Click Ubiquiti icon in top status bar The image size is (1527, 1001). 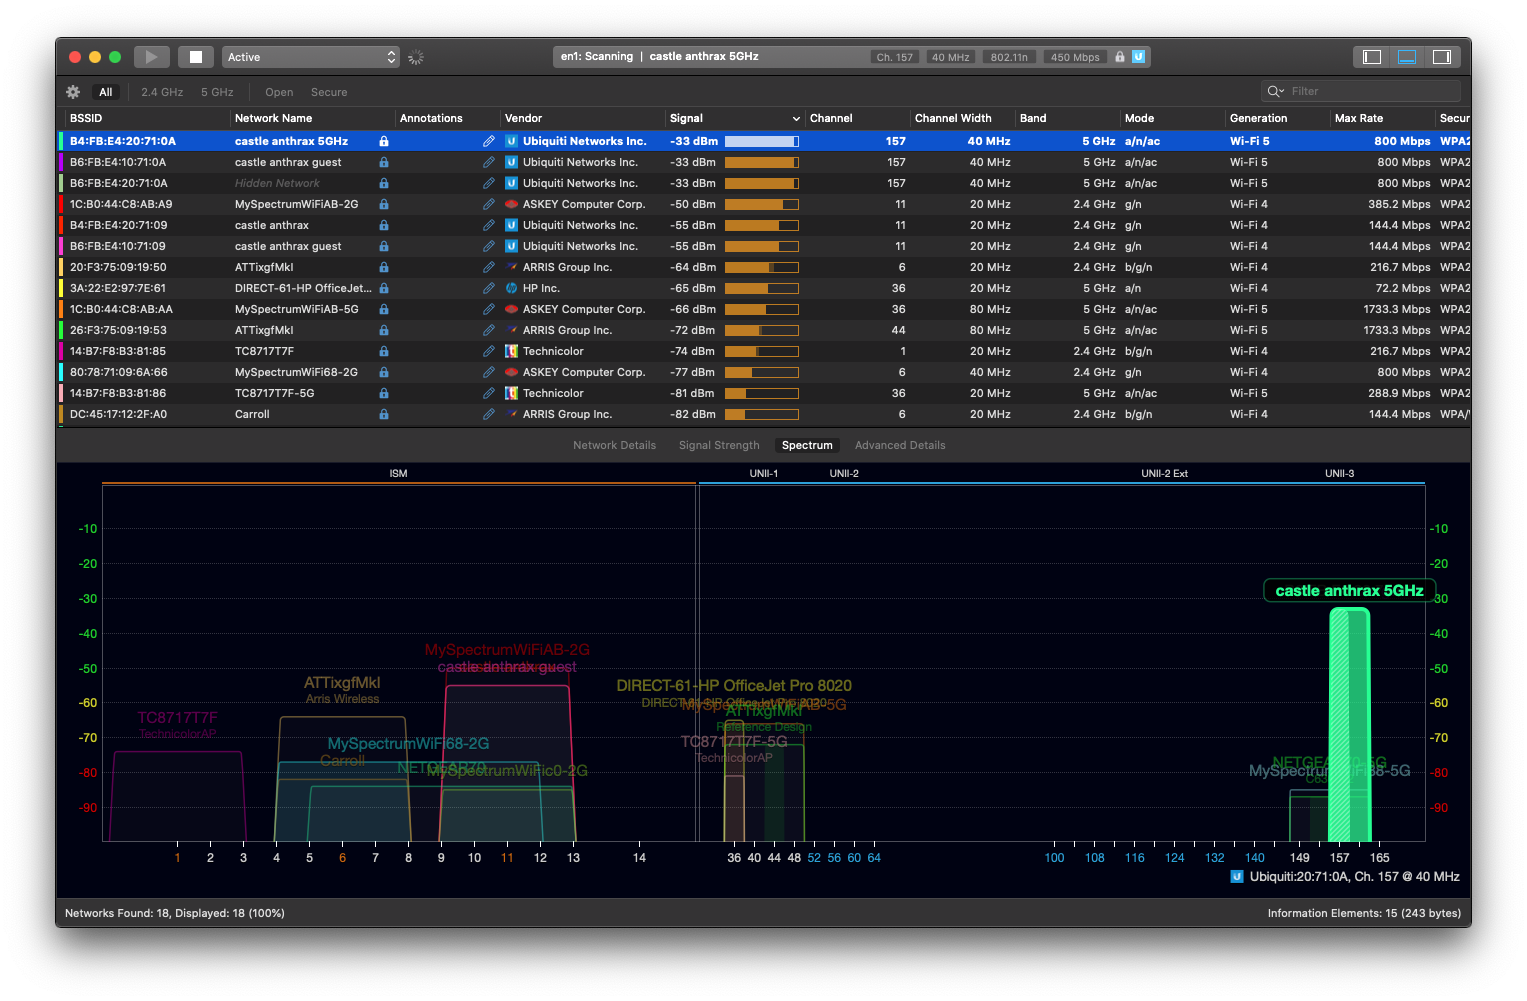[x=1138, y=57]
